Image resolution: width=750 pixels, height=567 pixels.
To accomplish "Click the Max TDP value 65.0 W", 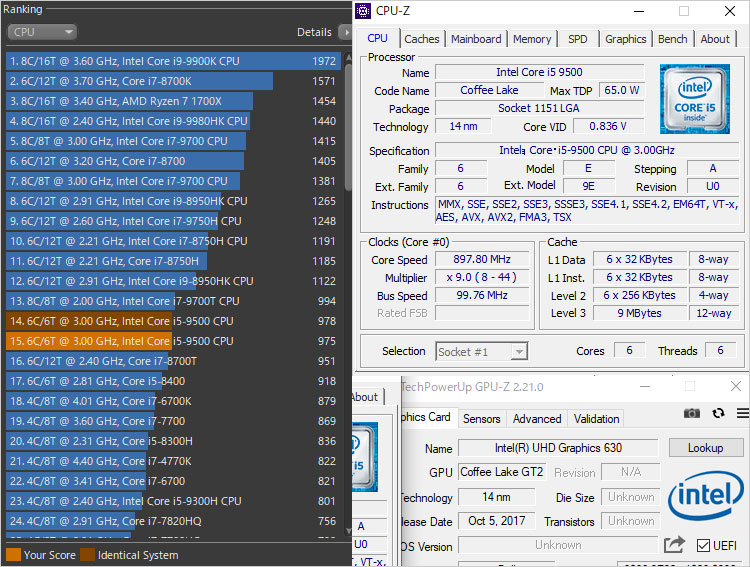I will point(622,90).
